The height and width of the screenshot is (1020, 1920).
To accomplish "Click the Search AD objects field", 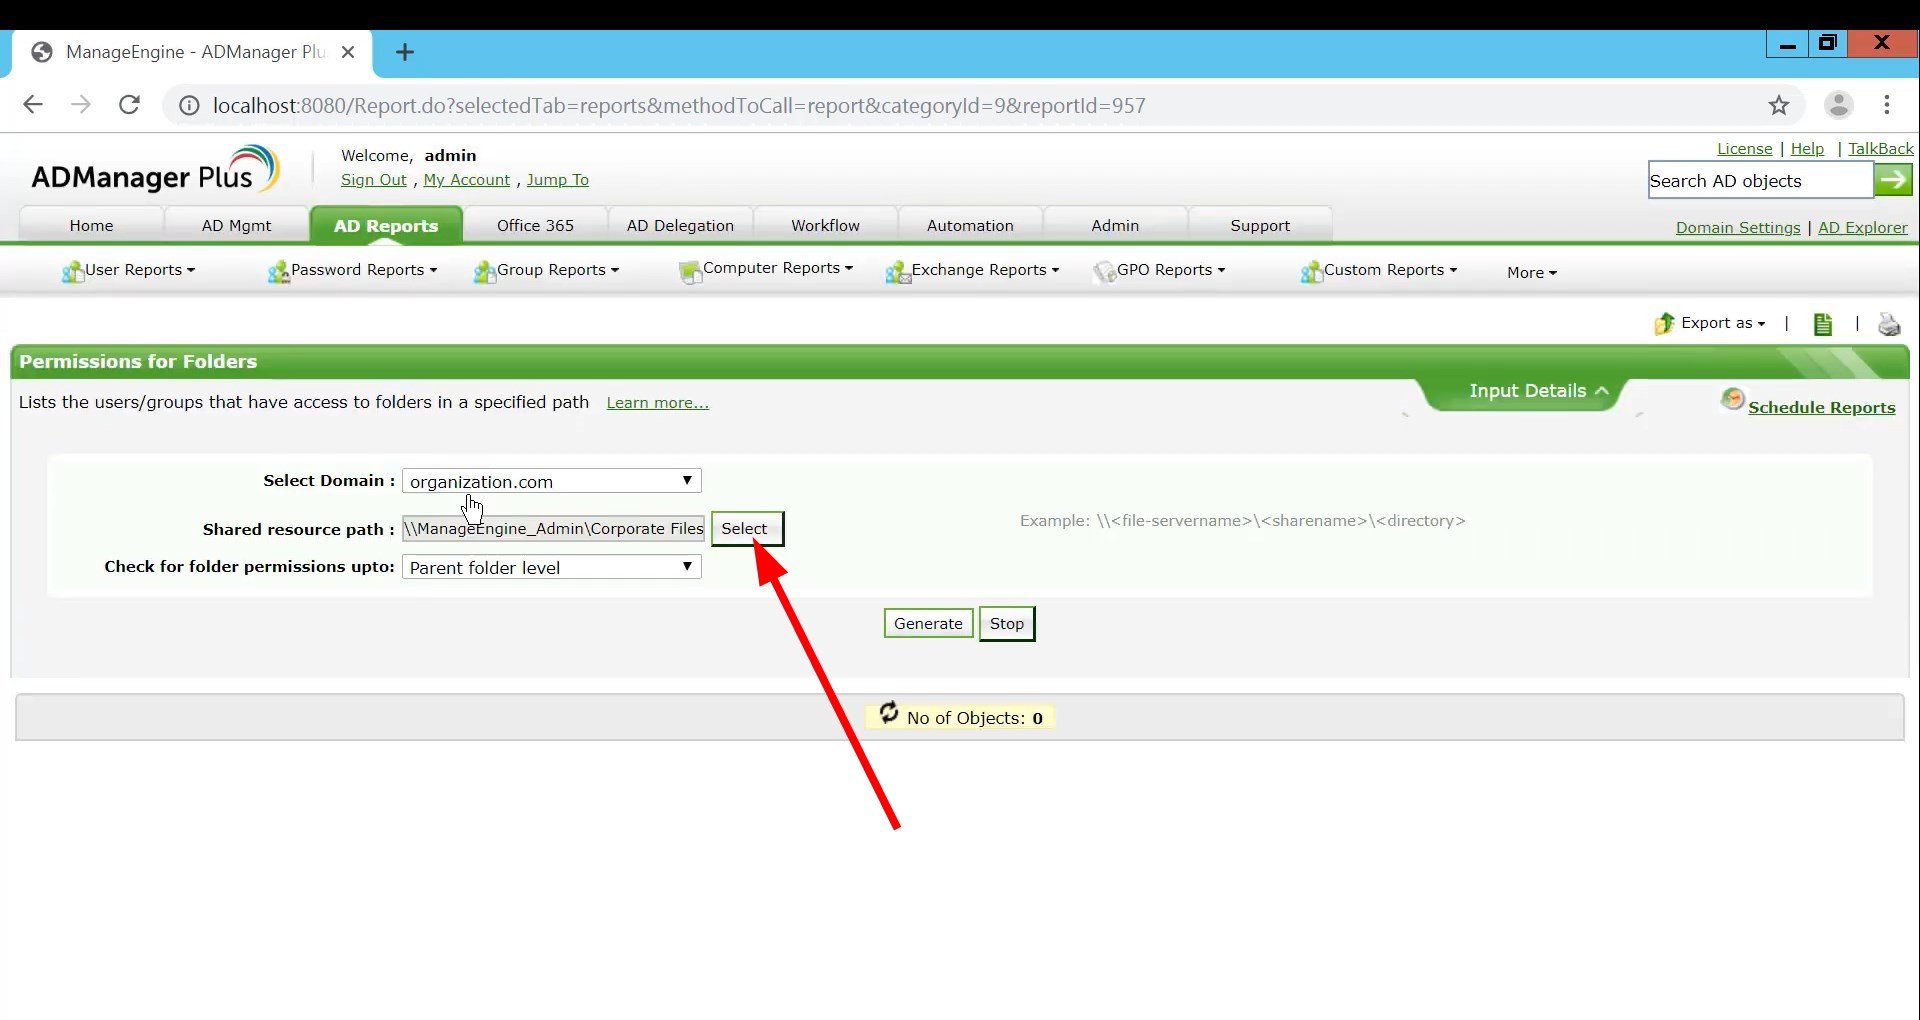I will coord(1760,181).
